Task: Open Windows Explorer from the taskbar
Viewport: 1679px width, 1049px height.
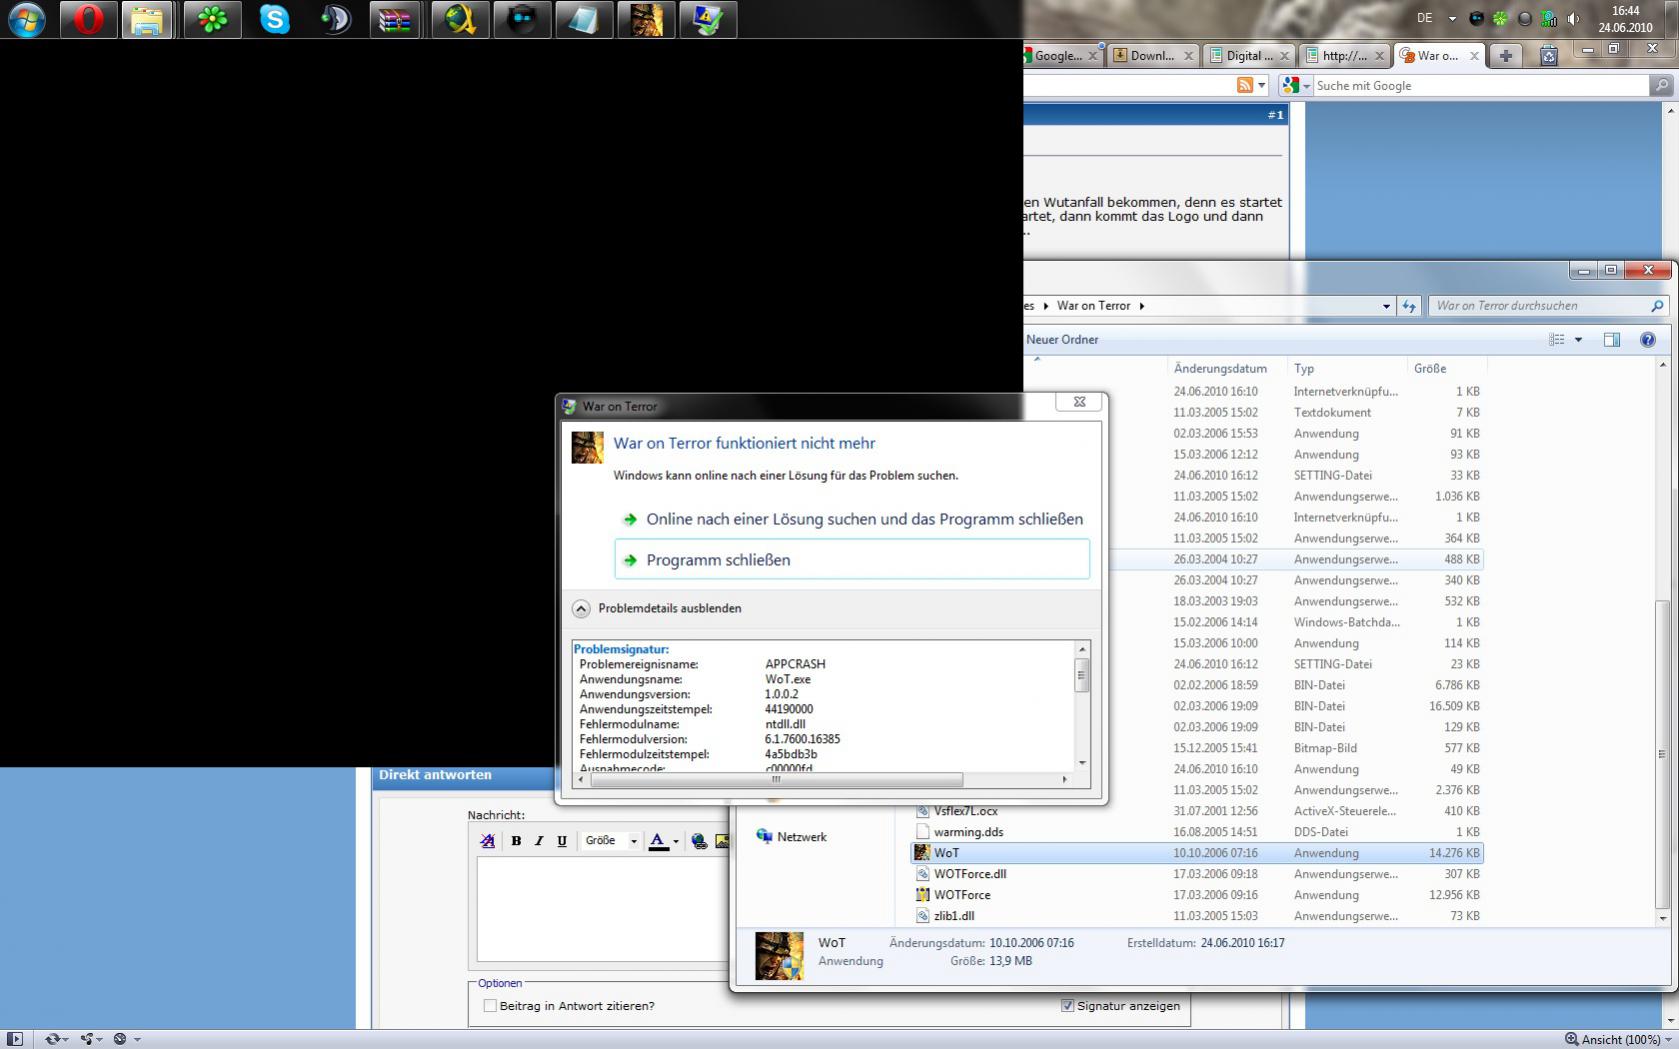Action: (148, 19)
